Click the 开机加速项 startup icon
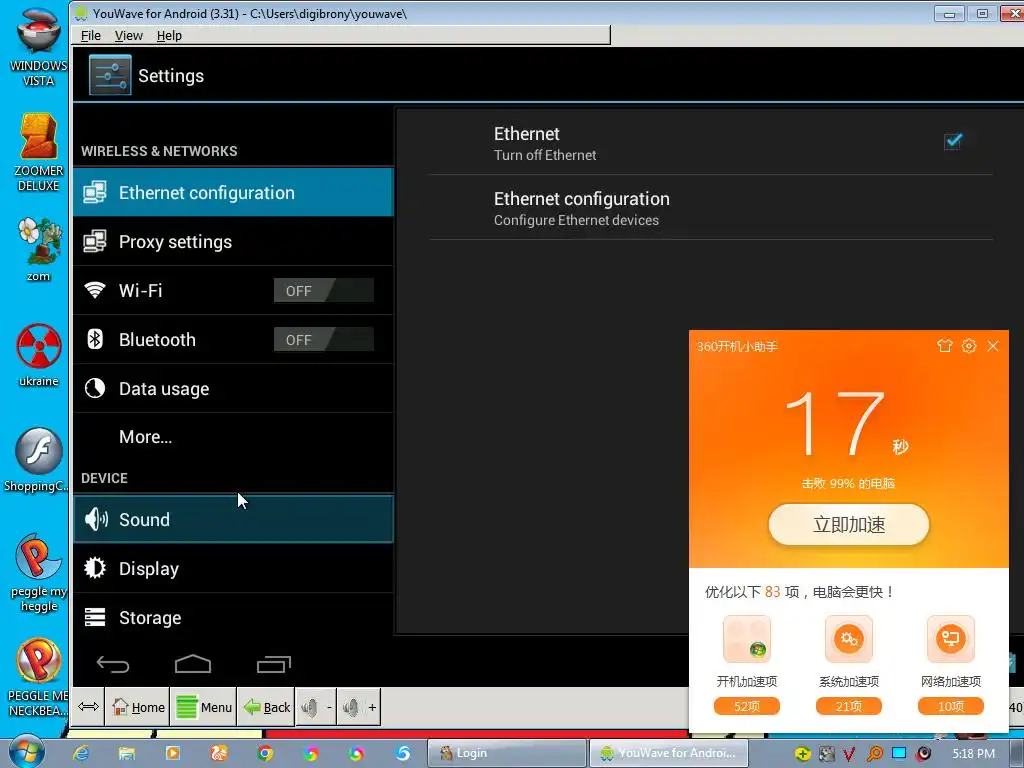 click(747, 639)
